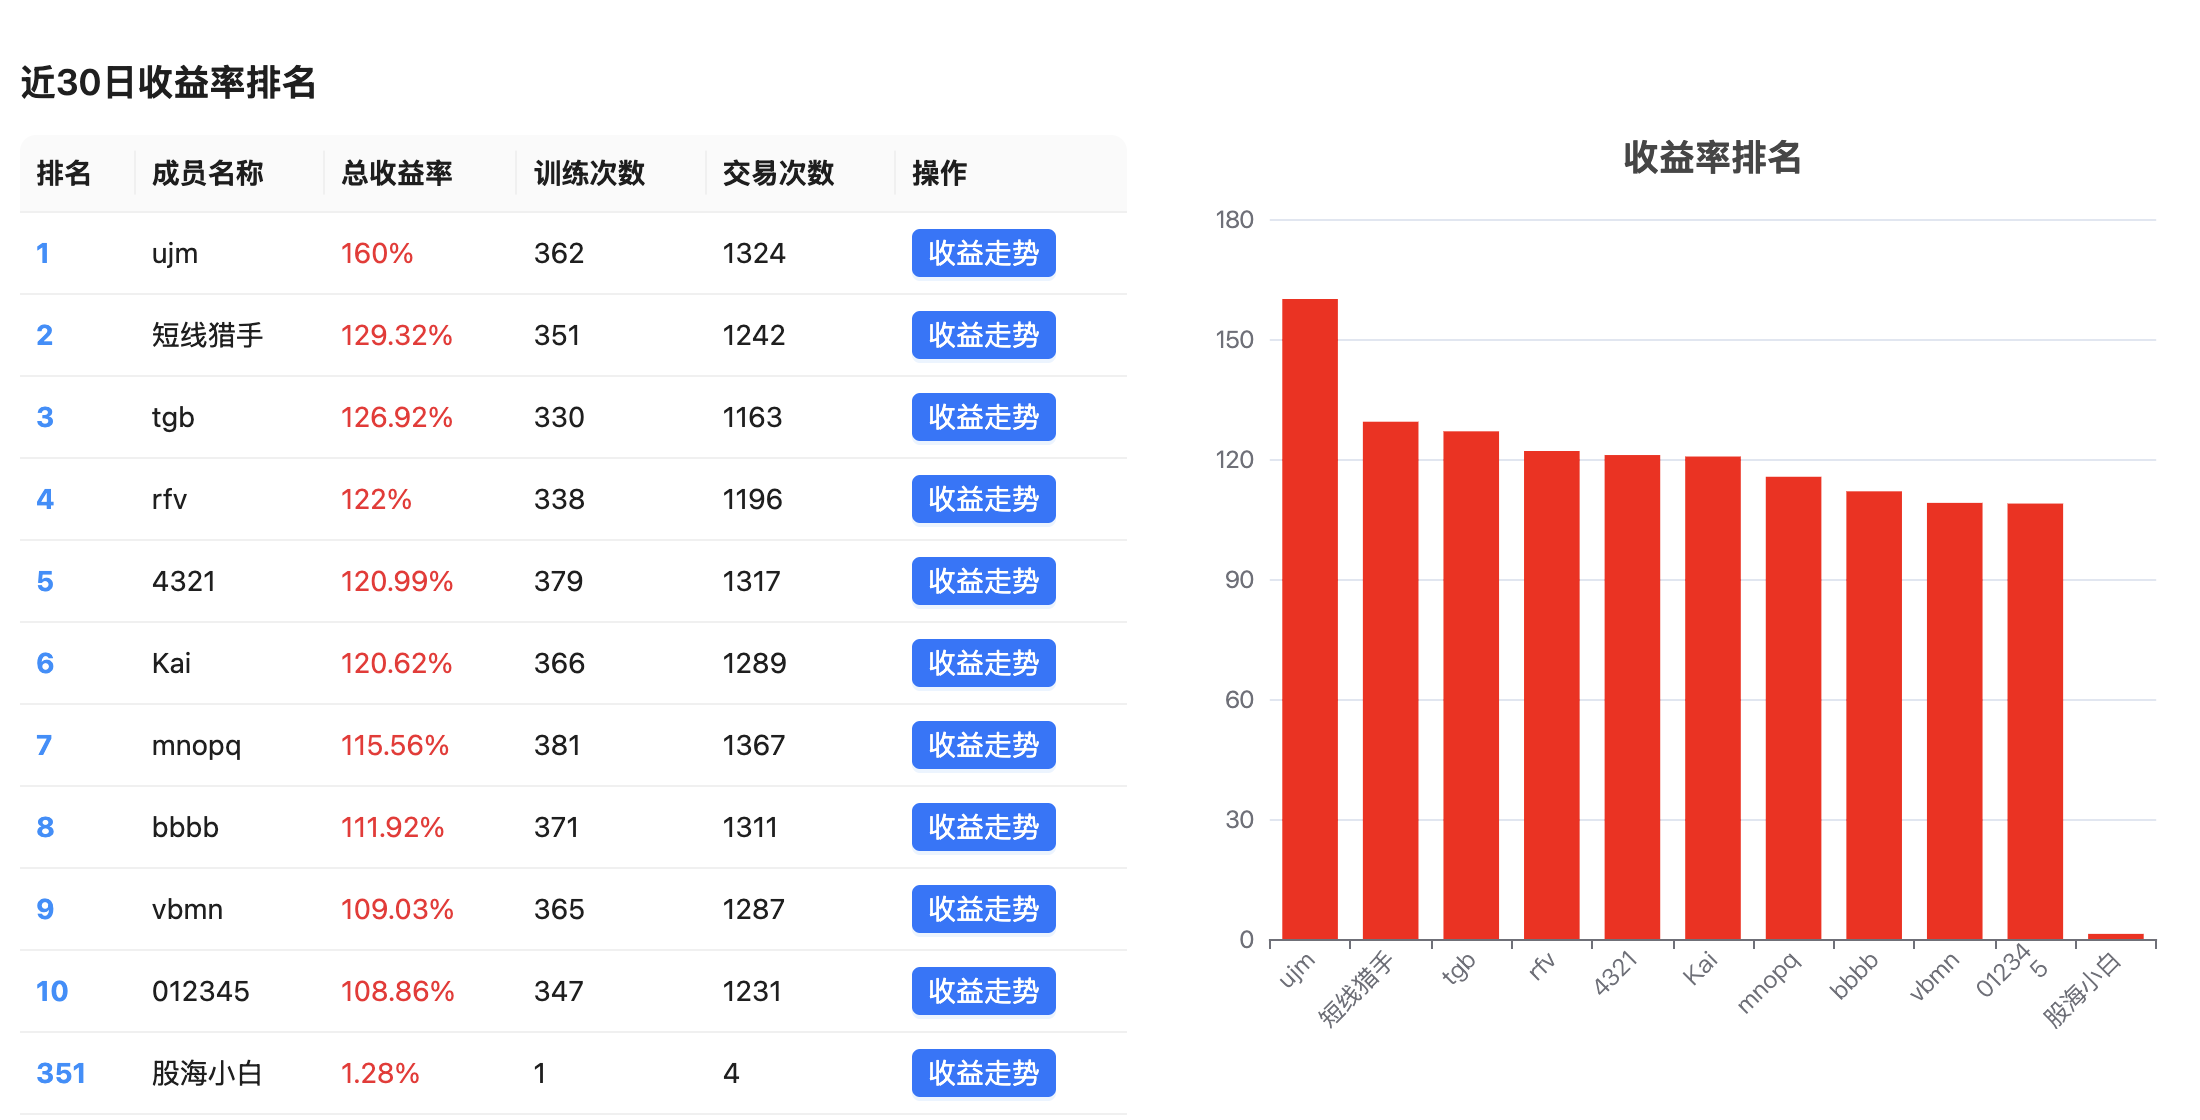
Task: Select member name mnopq in table
Action: click(196, 746)
